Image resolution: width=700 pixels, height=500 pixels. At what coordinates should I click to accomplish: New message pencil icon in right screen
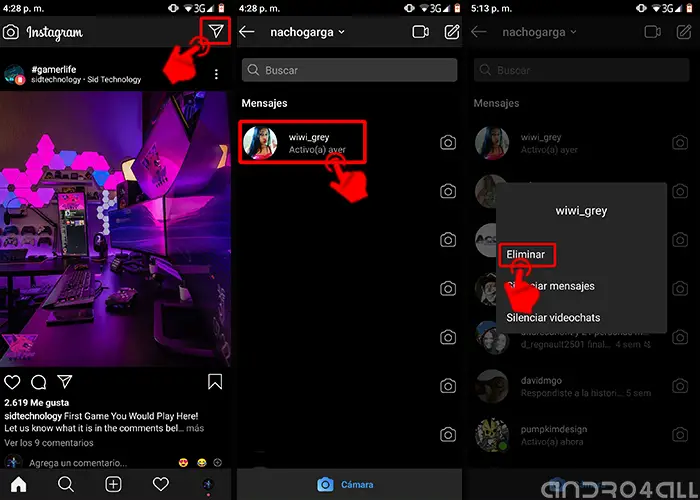[x=684, y=32]
